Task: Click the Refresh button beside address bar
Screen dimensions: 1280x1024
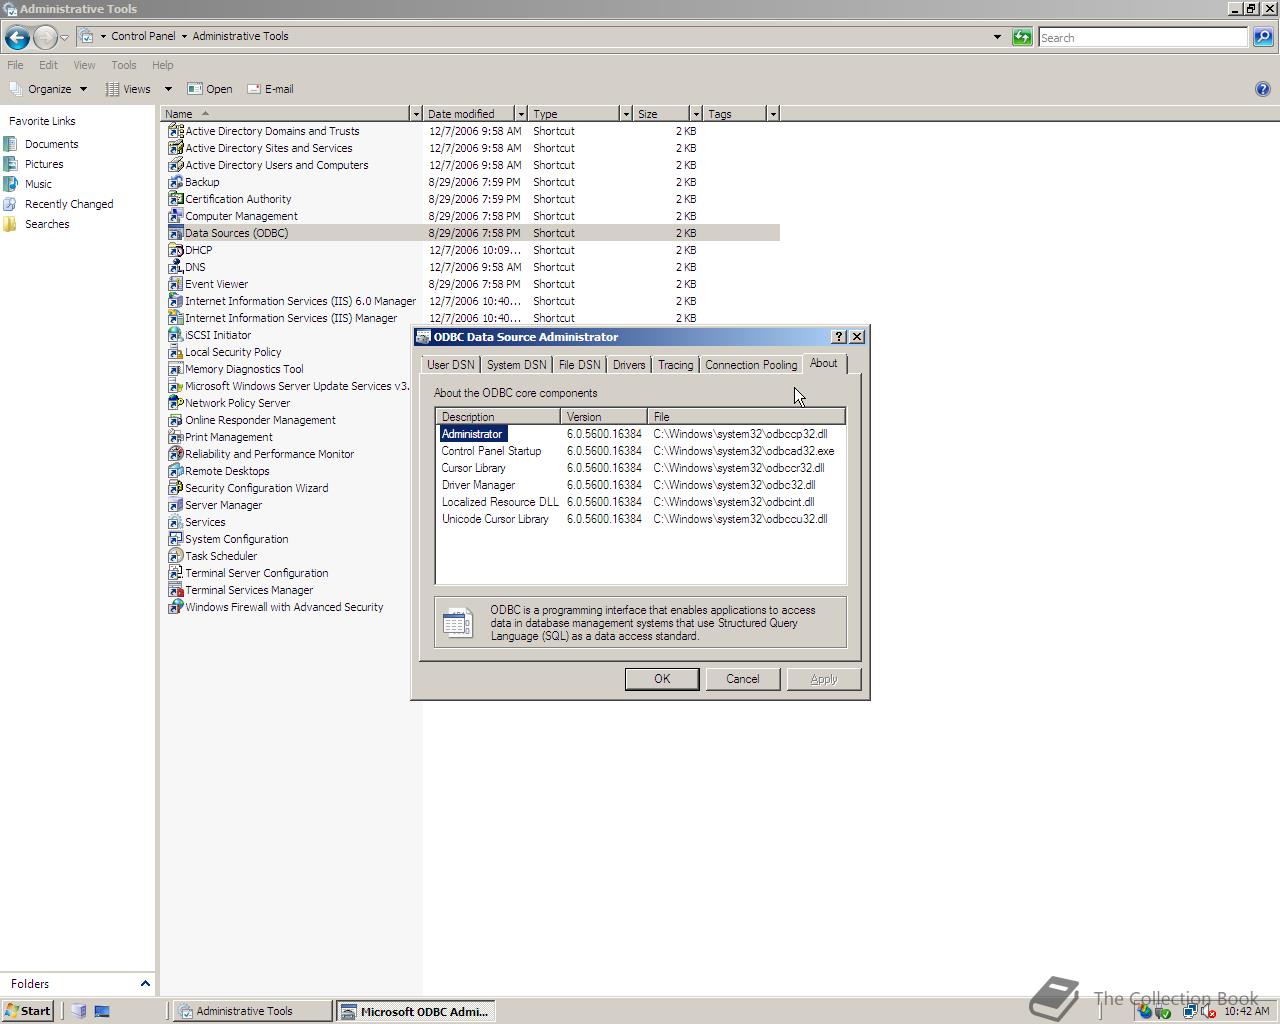Action: (1022, 37)
